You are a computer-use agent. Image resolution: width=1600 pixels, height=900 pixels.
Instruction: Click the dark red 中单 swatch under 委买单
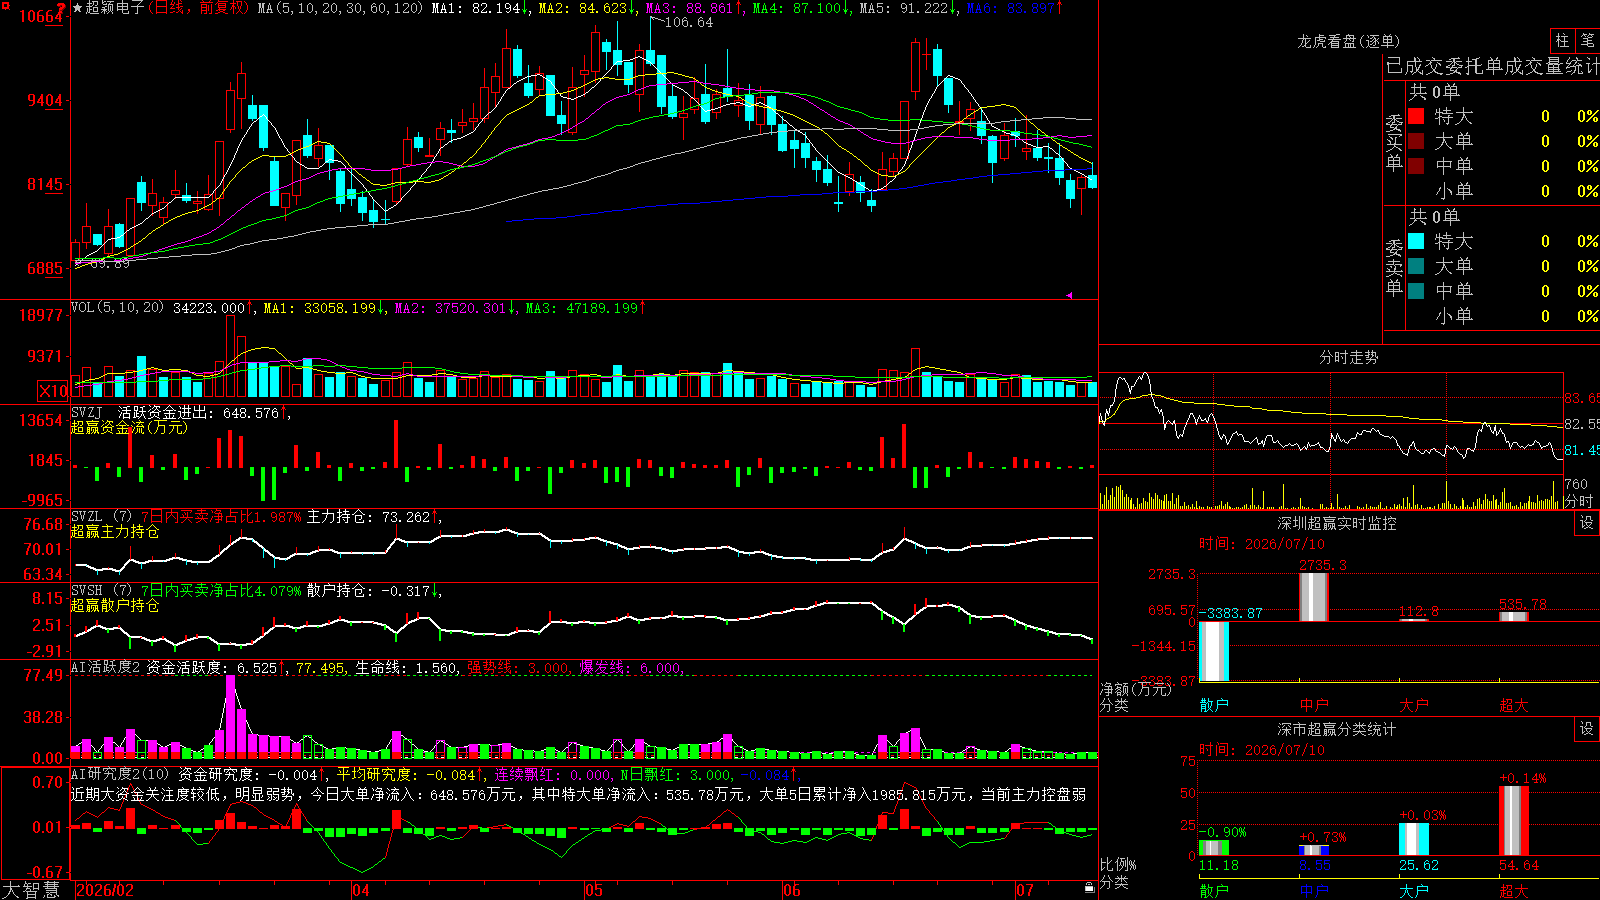click(x=1416, y=166)
